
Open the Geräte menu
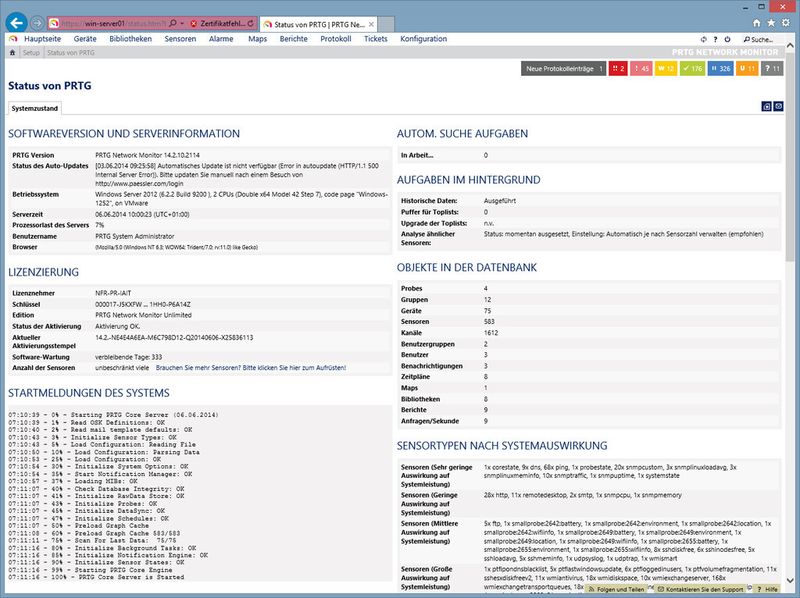coord(85,39)
